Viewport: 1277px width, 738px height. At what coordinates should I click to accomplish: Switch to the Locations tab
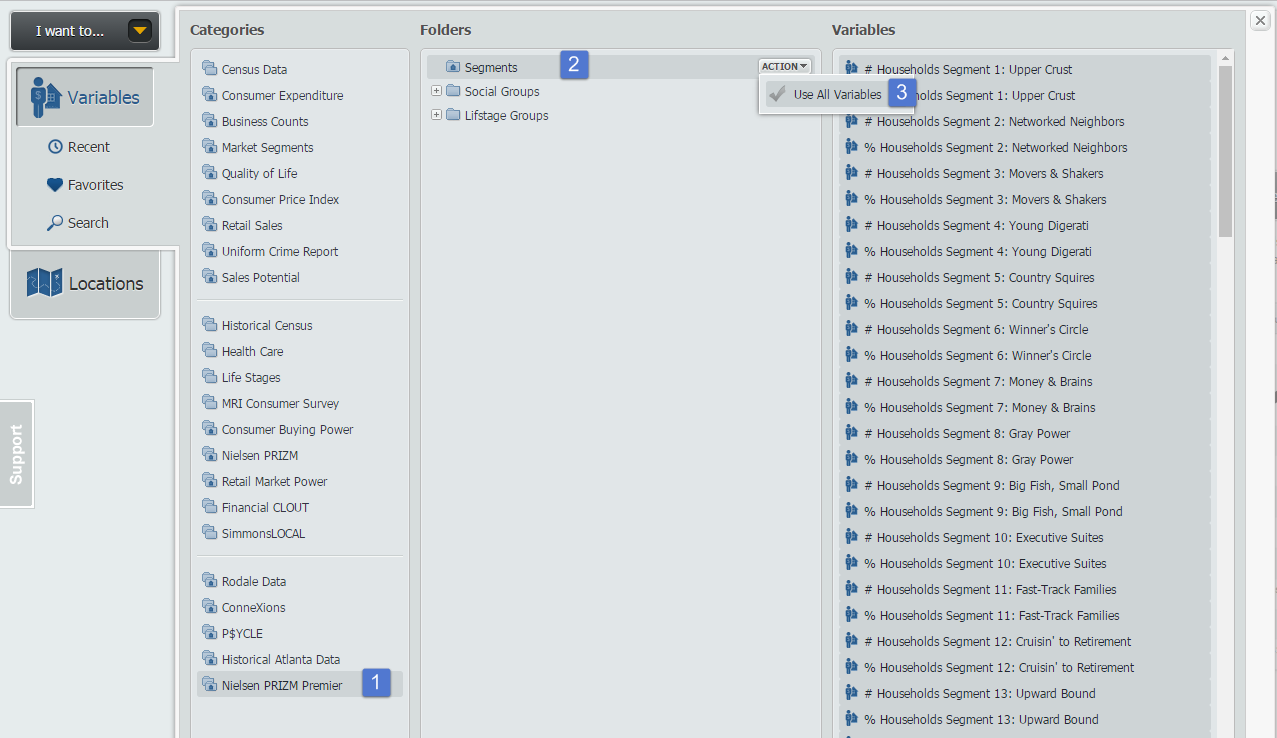85,284
